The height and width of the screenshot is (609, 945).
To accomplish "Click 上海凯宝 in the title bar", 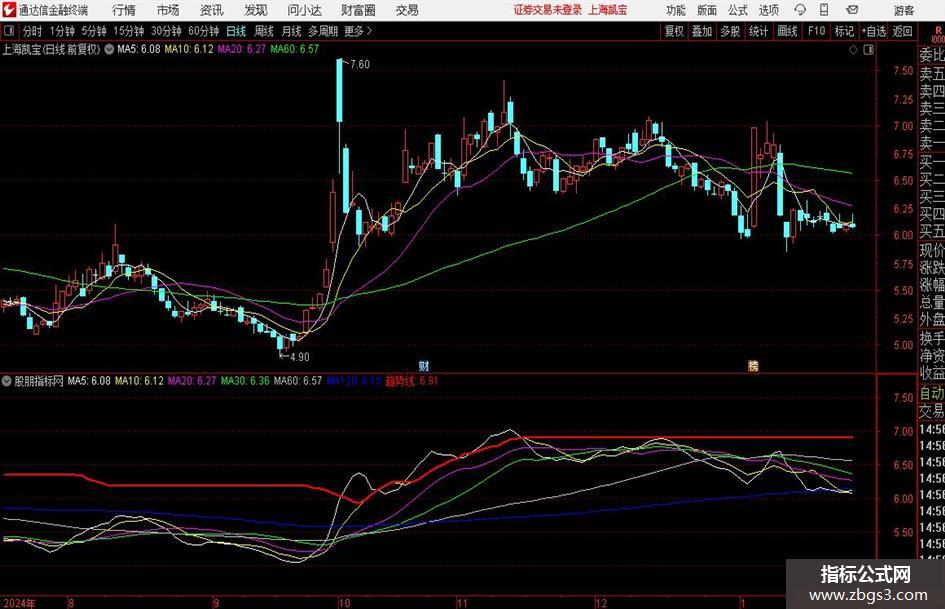I will pos(608,10).
